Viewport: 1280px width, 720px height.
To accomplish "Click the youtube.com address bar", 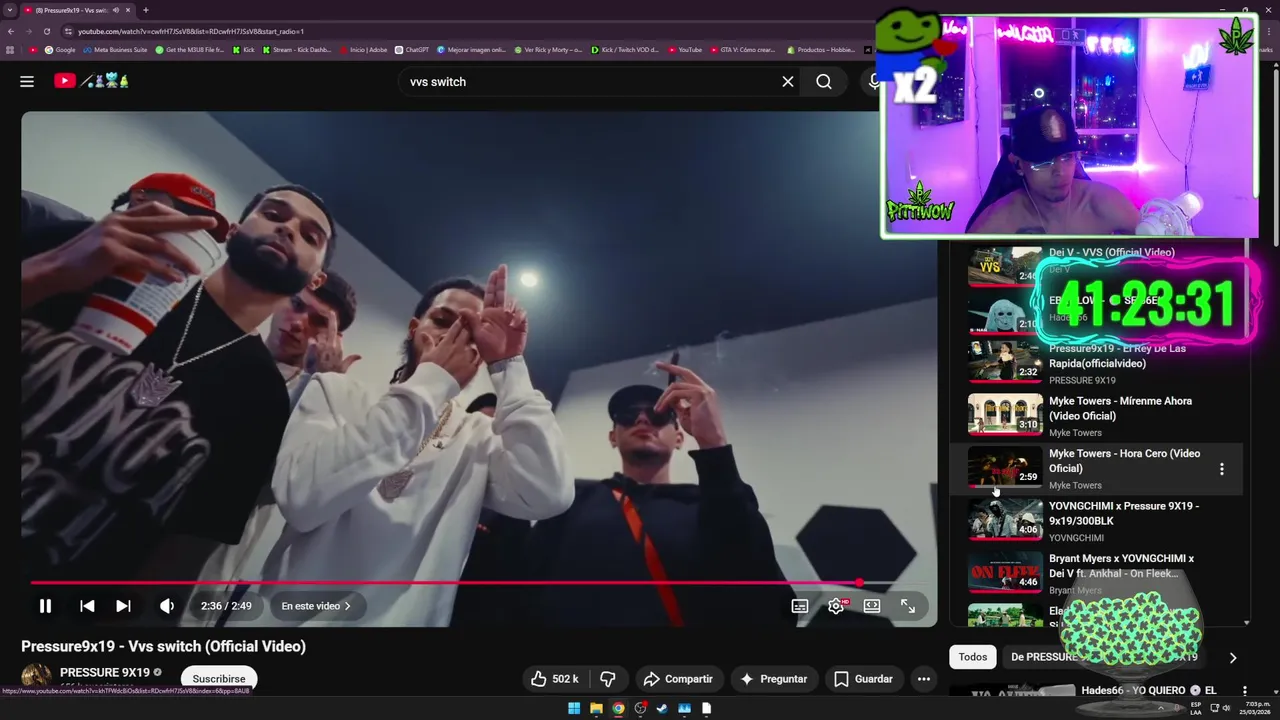I will [190, 31].
